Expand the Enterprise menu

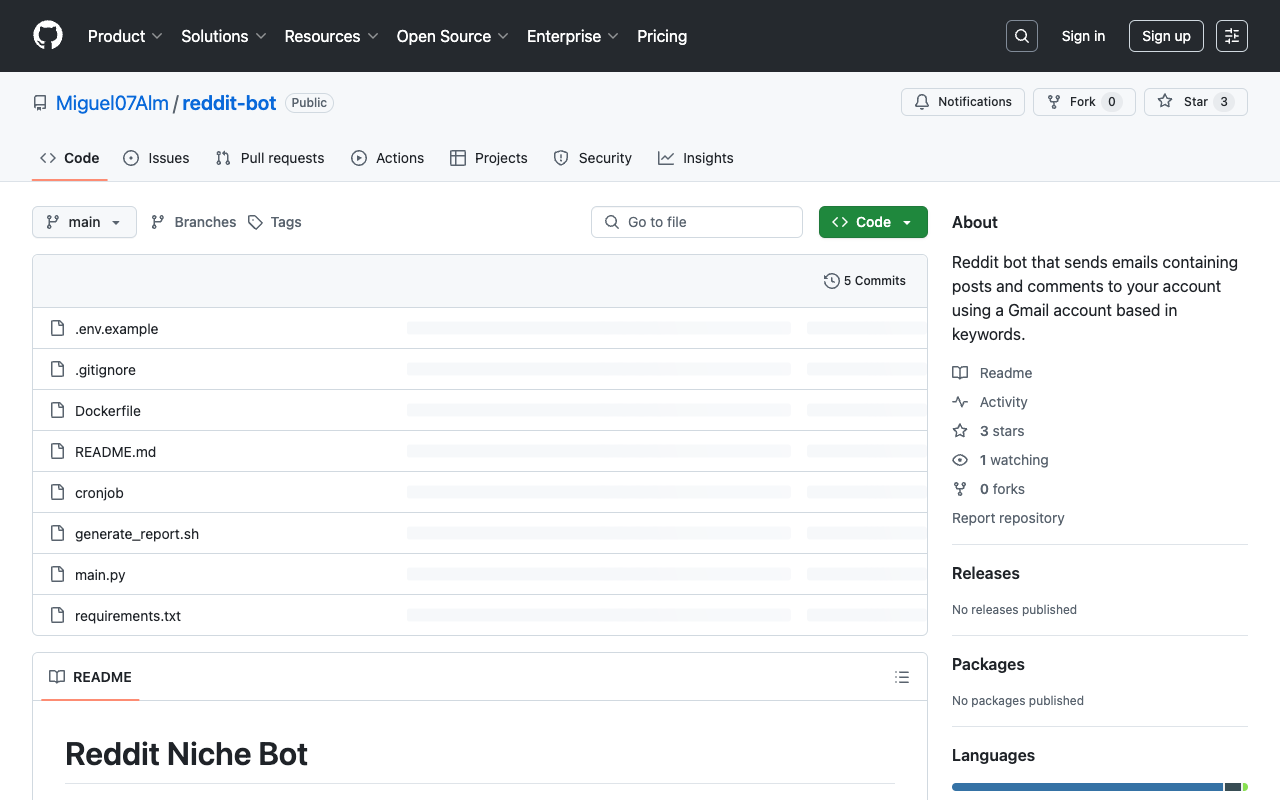573,36
